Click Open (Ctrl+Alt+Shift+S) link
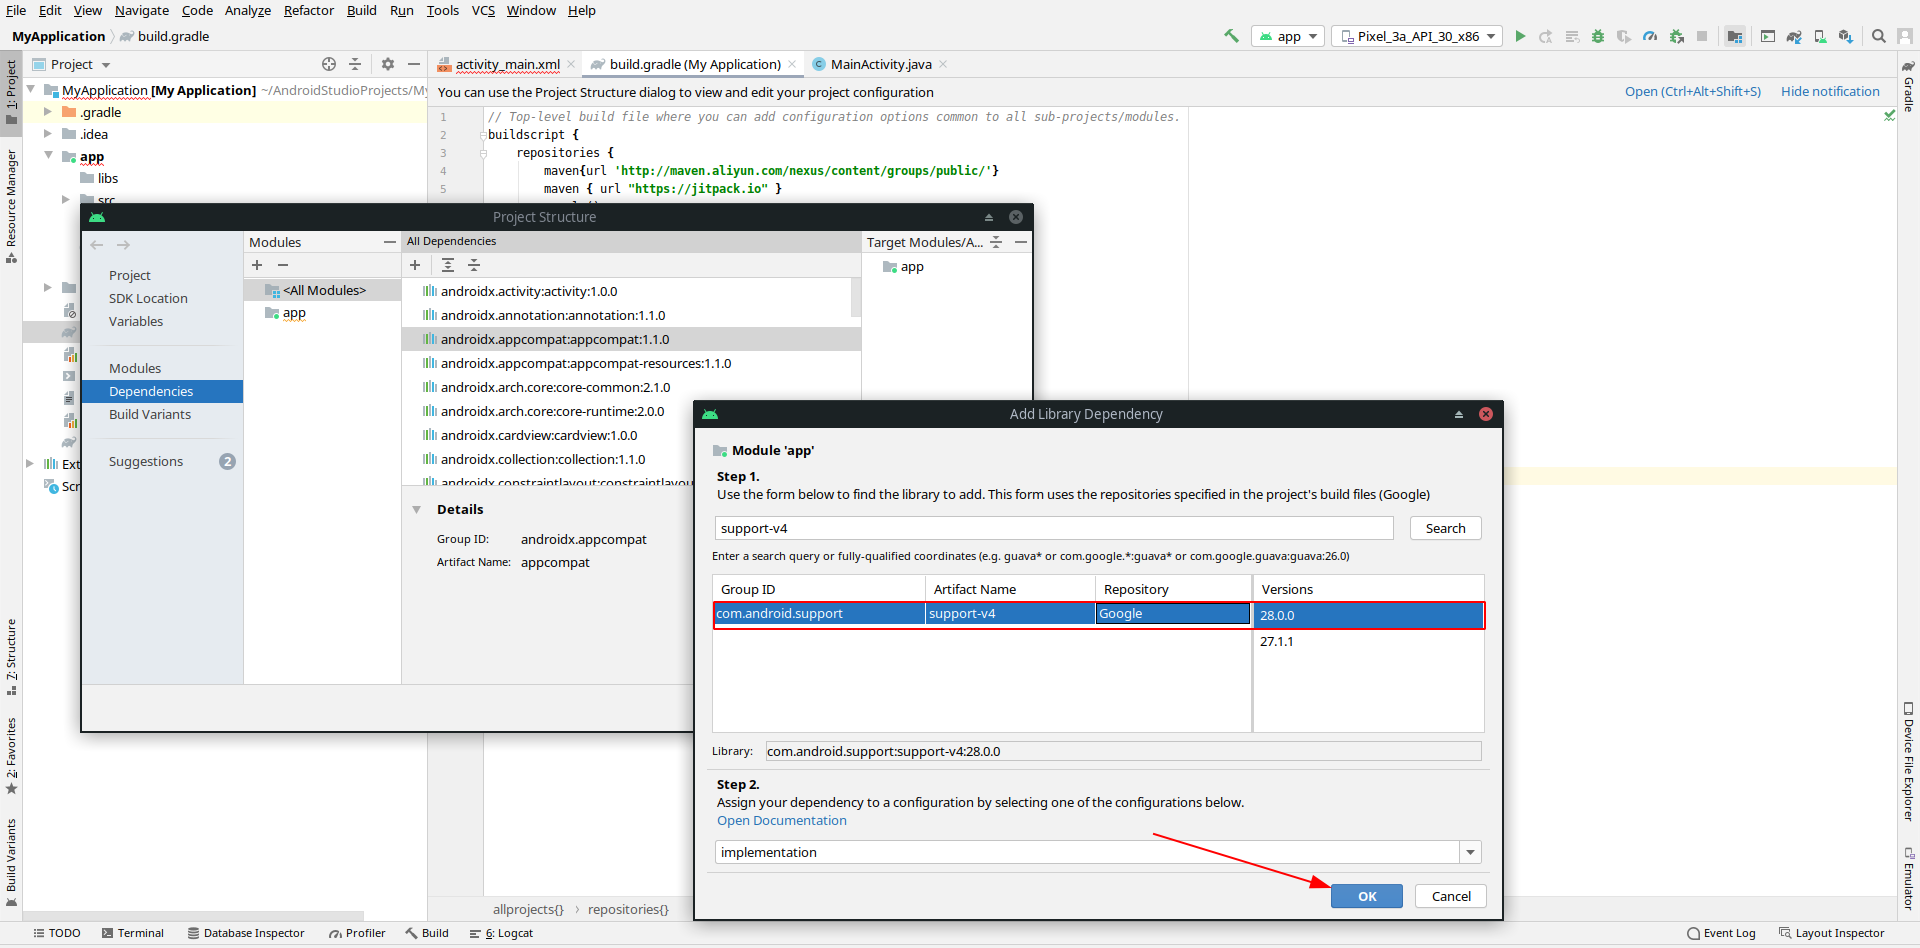Image resolution: width=1920 pixels, height=948 pixels. (1693, 91)
